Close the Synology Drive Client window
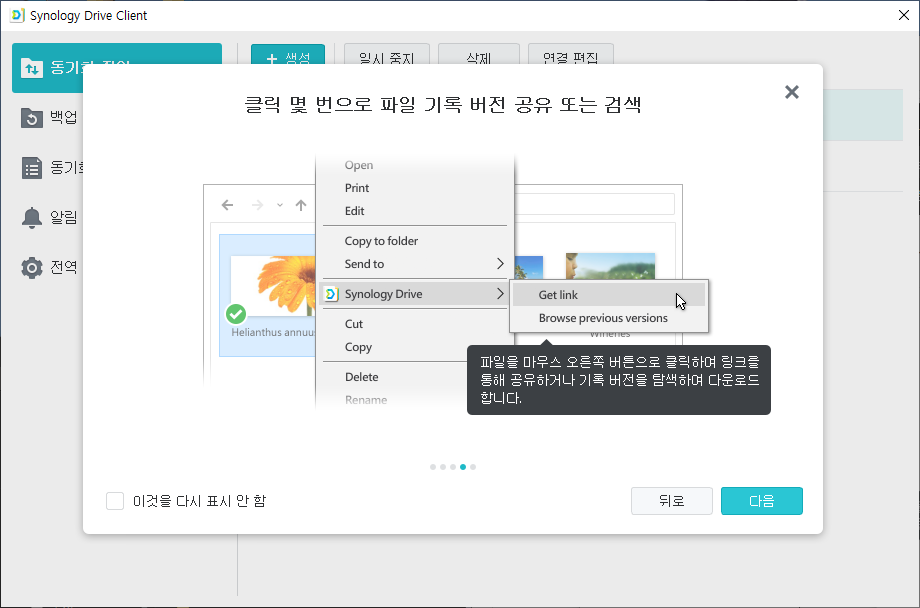Viewport: 920px width, 608px height. pyautogui.click(x=904, y=15)
